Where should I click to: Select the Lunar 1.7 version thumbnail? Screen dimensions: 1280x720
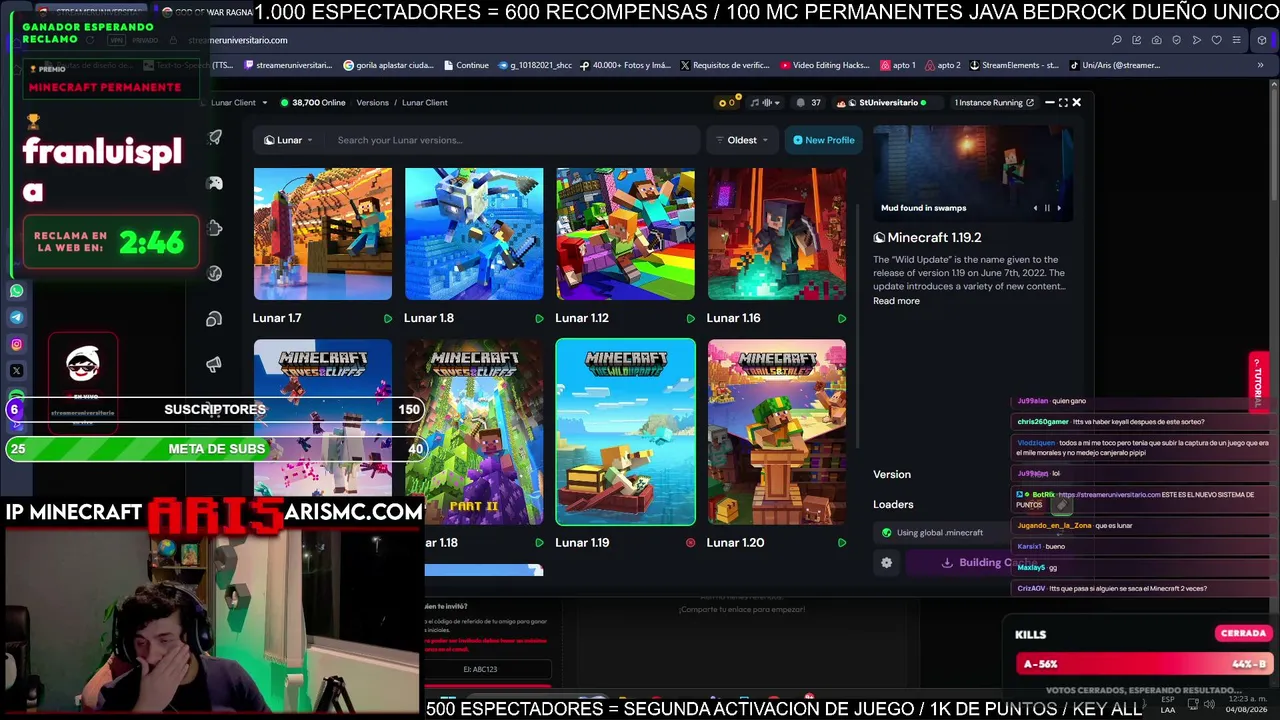tap(323, 234)
